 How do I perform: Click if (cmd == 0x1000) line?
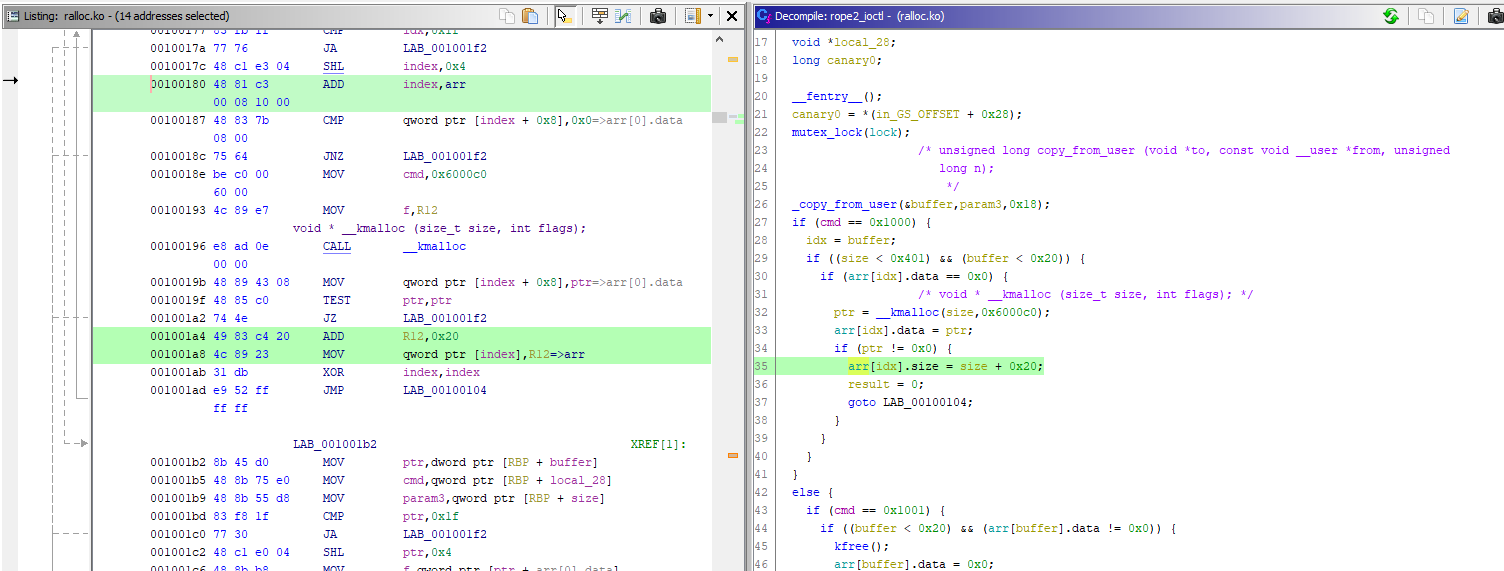[x=862, y=222]
